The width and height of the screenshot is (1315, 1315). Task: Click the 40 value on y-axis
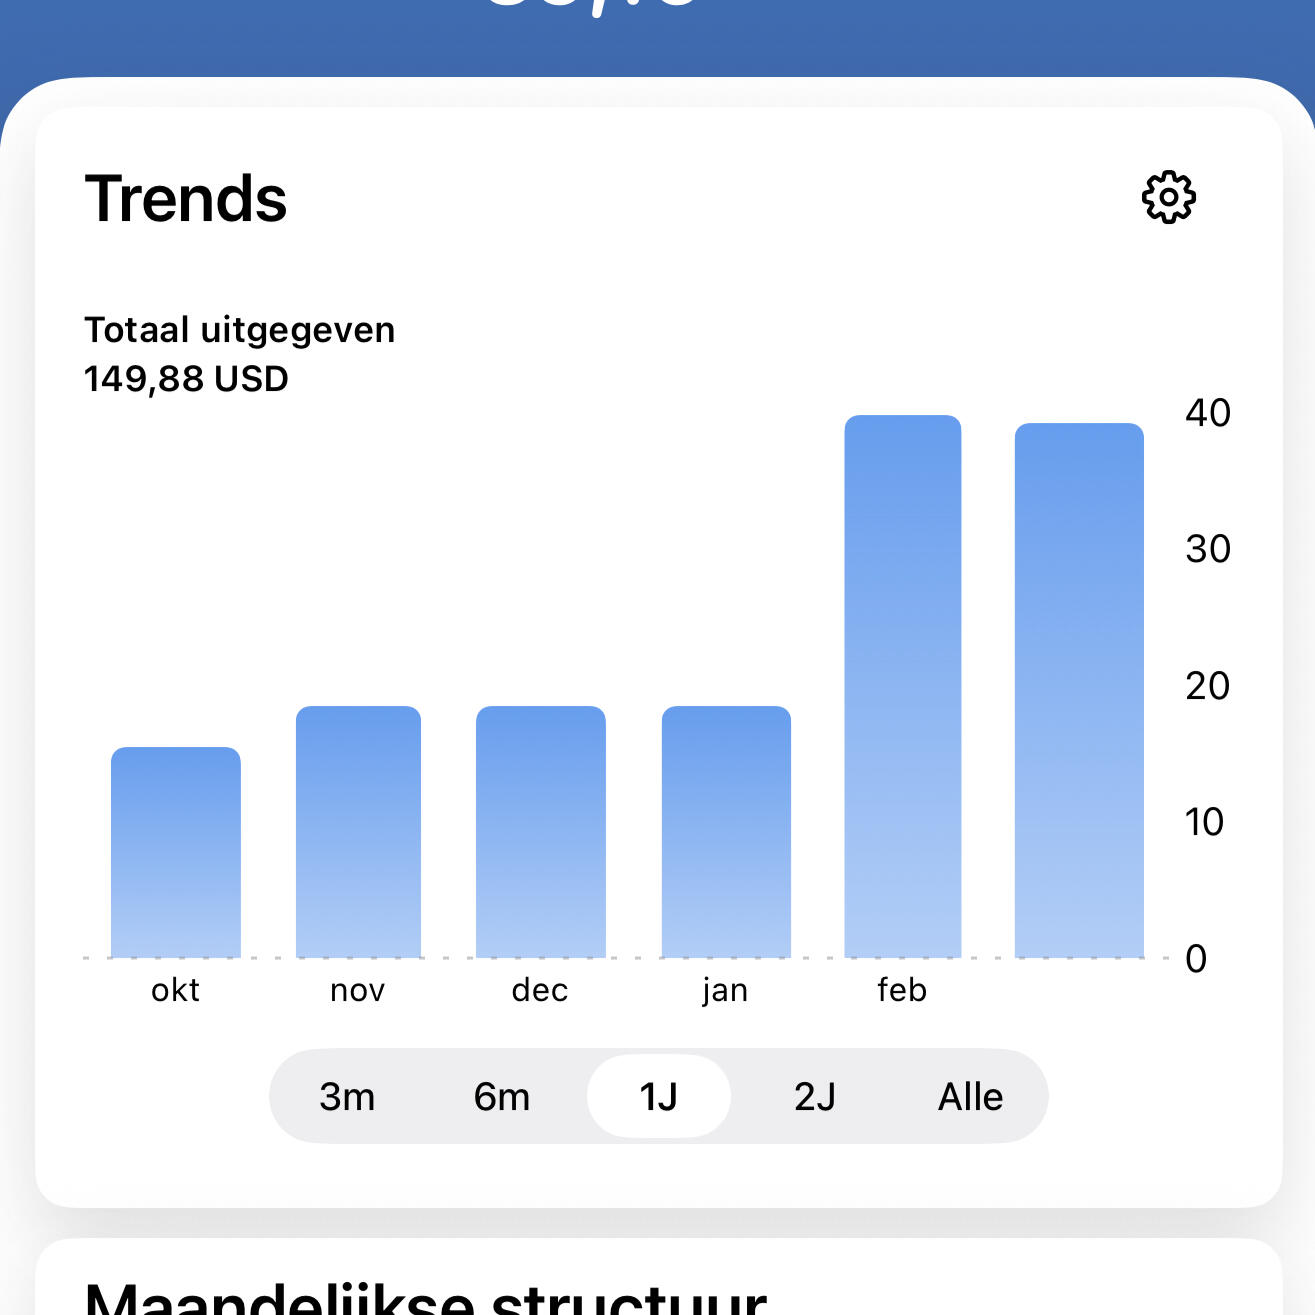[1207, 413]
